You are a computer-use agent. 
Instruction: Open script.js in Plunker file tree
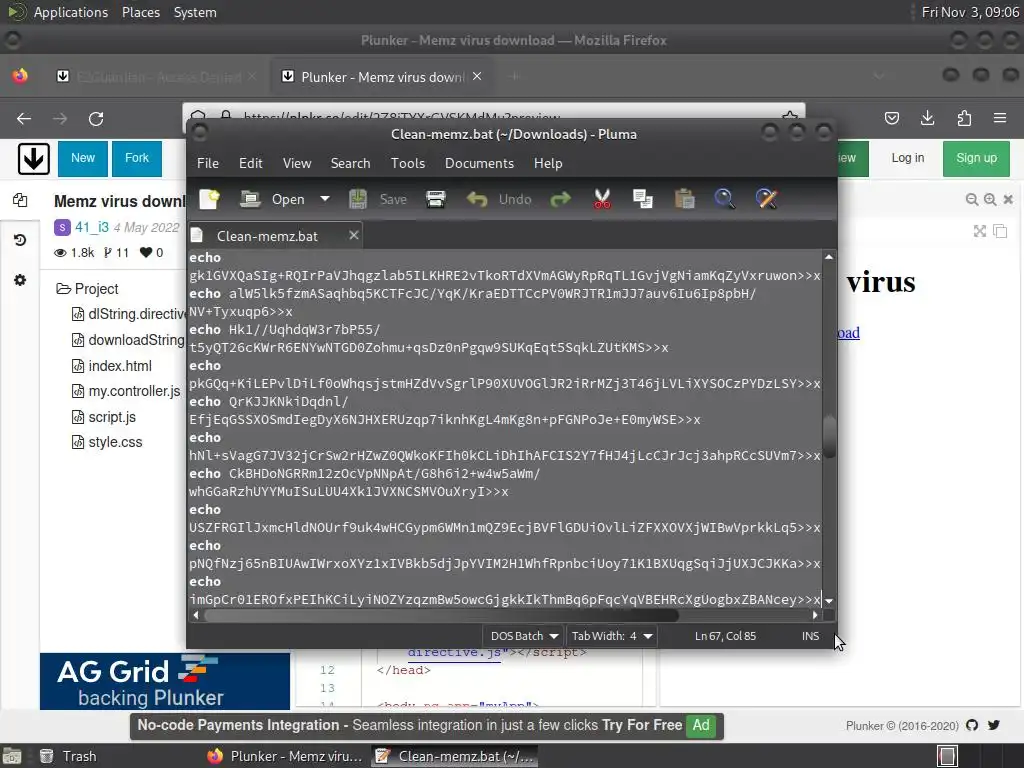point(104,417)
